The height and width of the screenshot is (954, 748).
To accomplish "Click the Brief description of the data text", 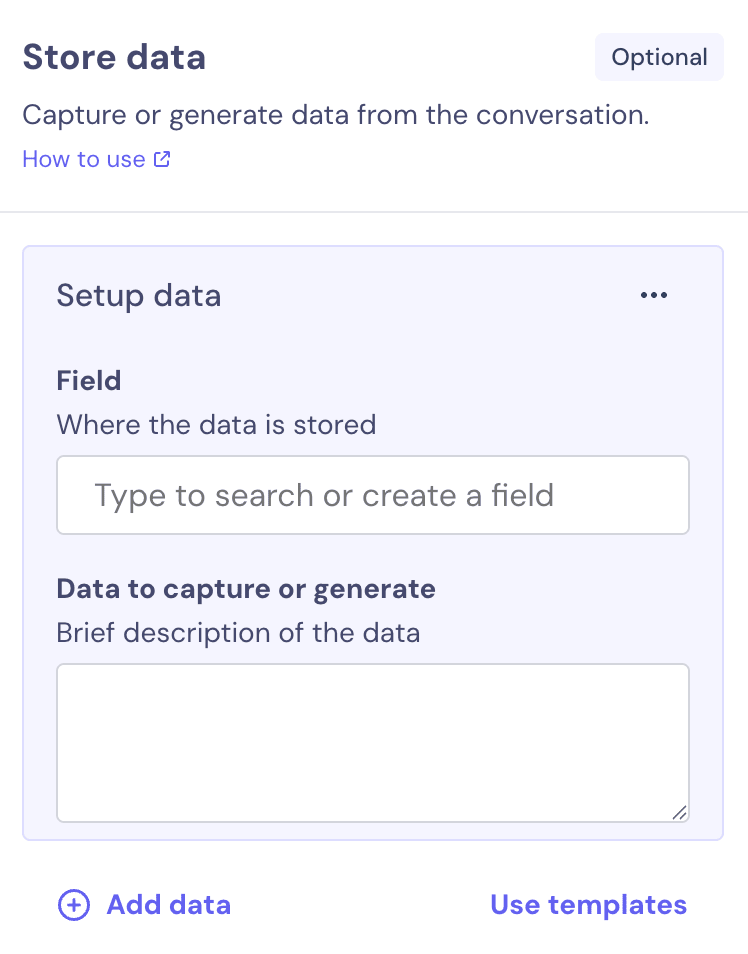I will (238, 633).
